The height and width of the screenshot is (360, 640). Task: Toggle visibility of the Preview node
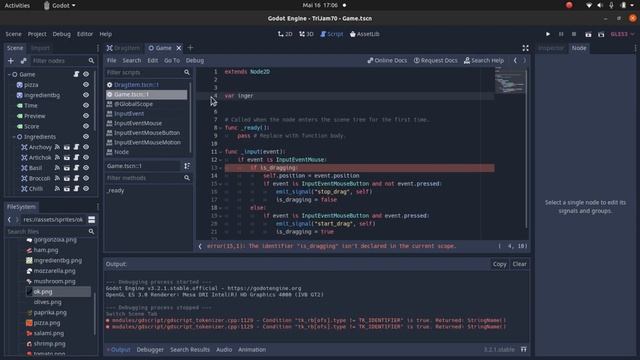[x=86, y=116]
